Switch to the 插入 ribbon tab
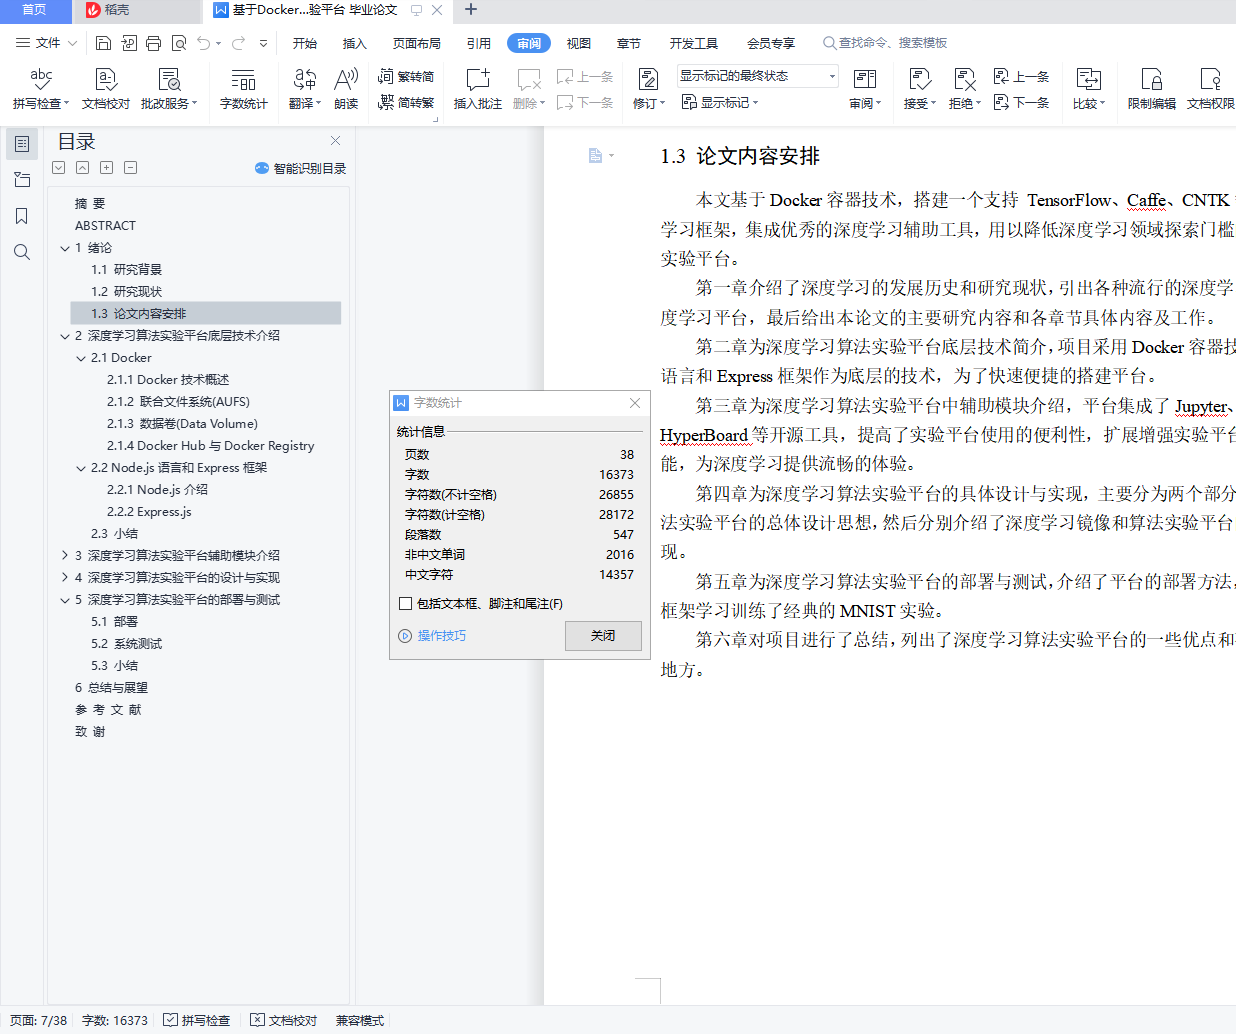Image resolution: width=1236 pixels, height=1034 pixels. [355, 43]
